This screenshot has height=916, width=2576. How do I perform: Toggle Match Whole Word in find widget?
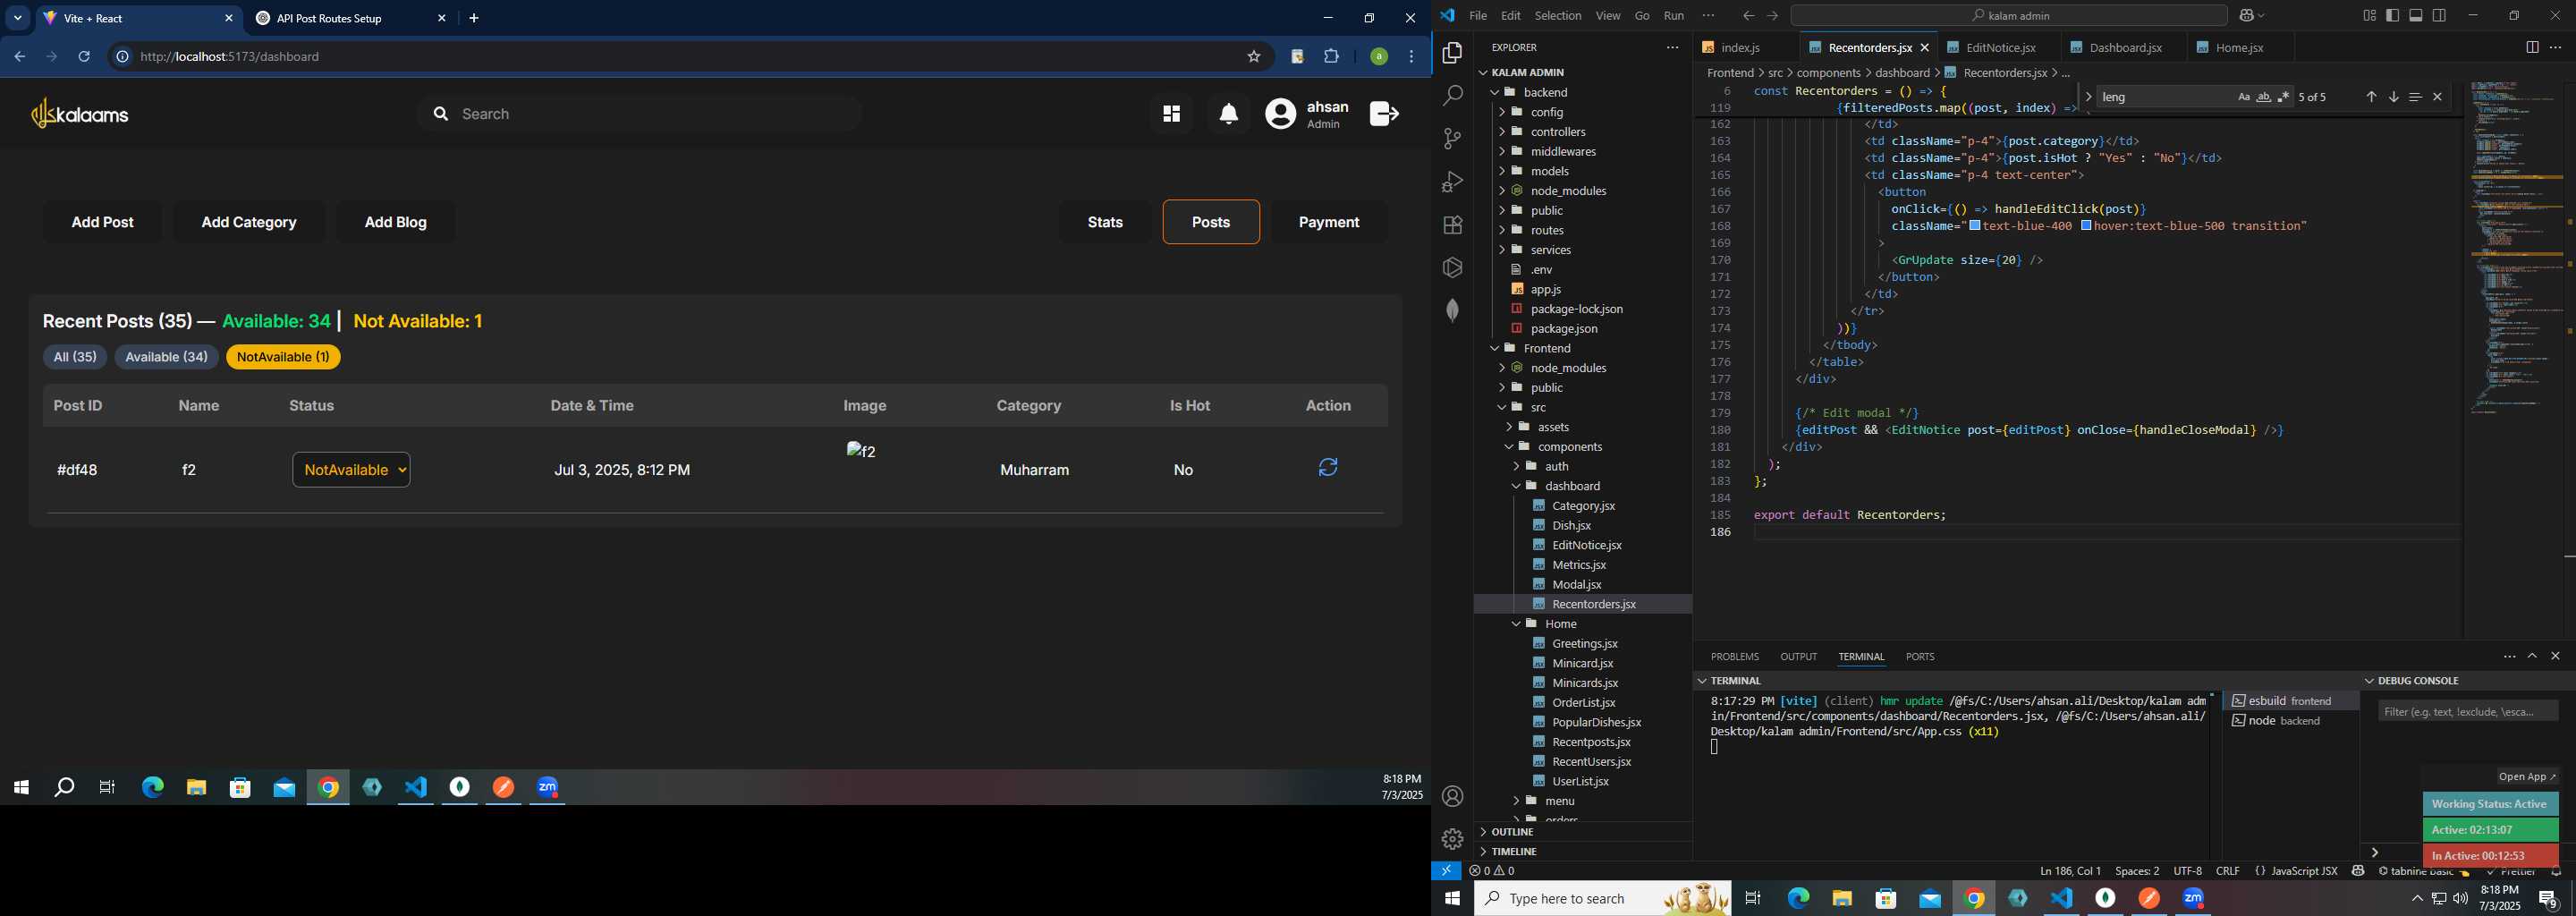[x=2264, y=97]
